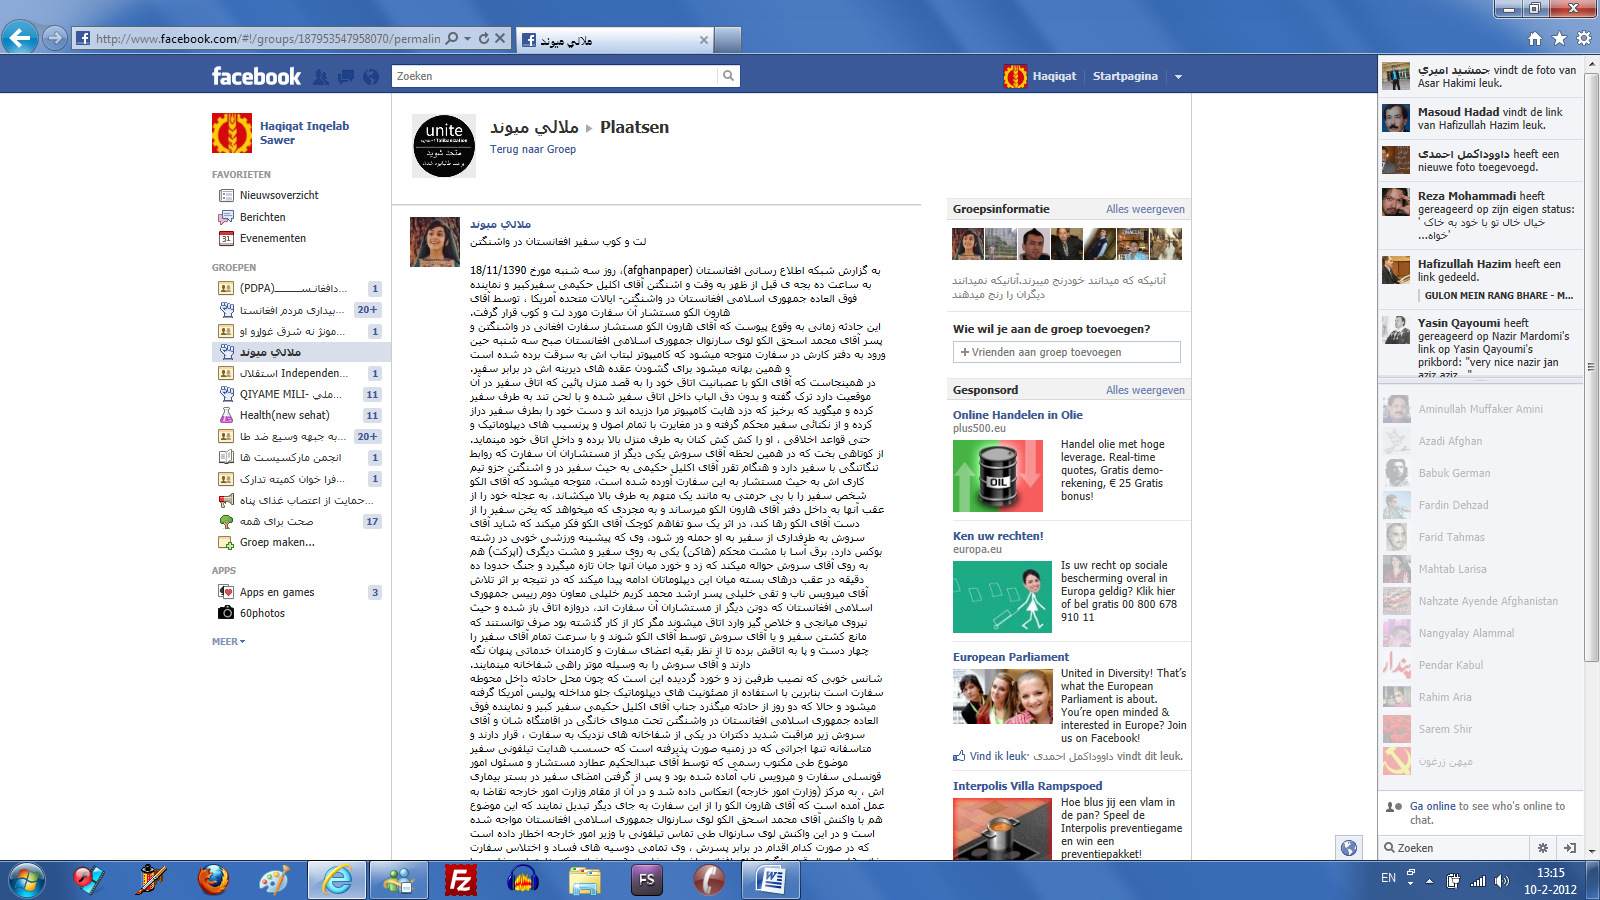Click in the Facebook Zoeken search field
The image size is (1600, 900).
[555, 76]
